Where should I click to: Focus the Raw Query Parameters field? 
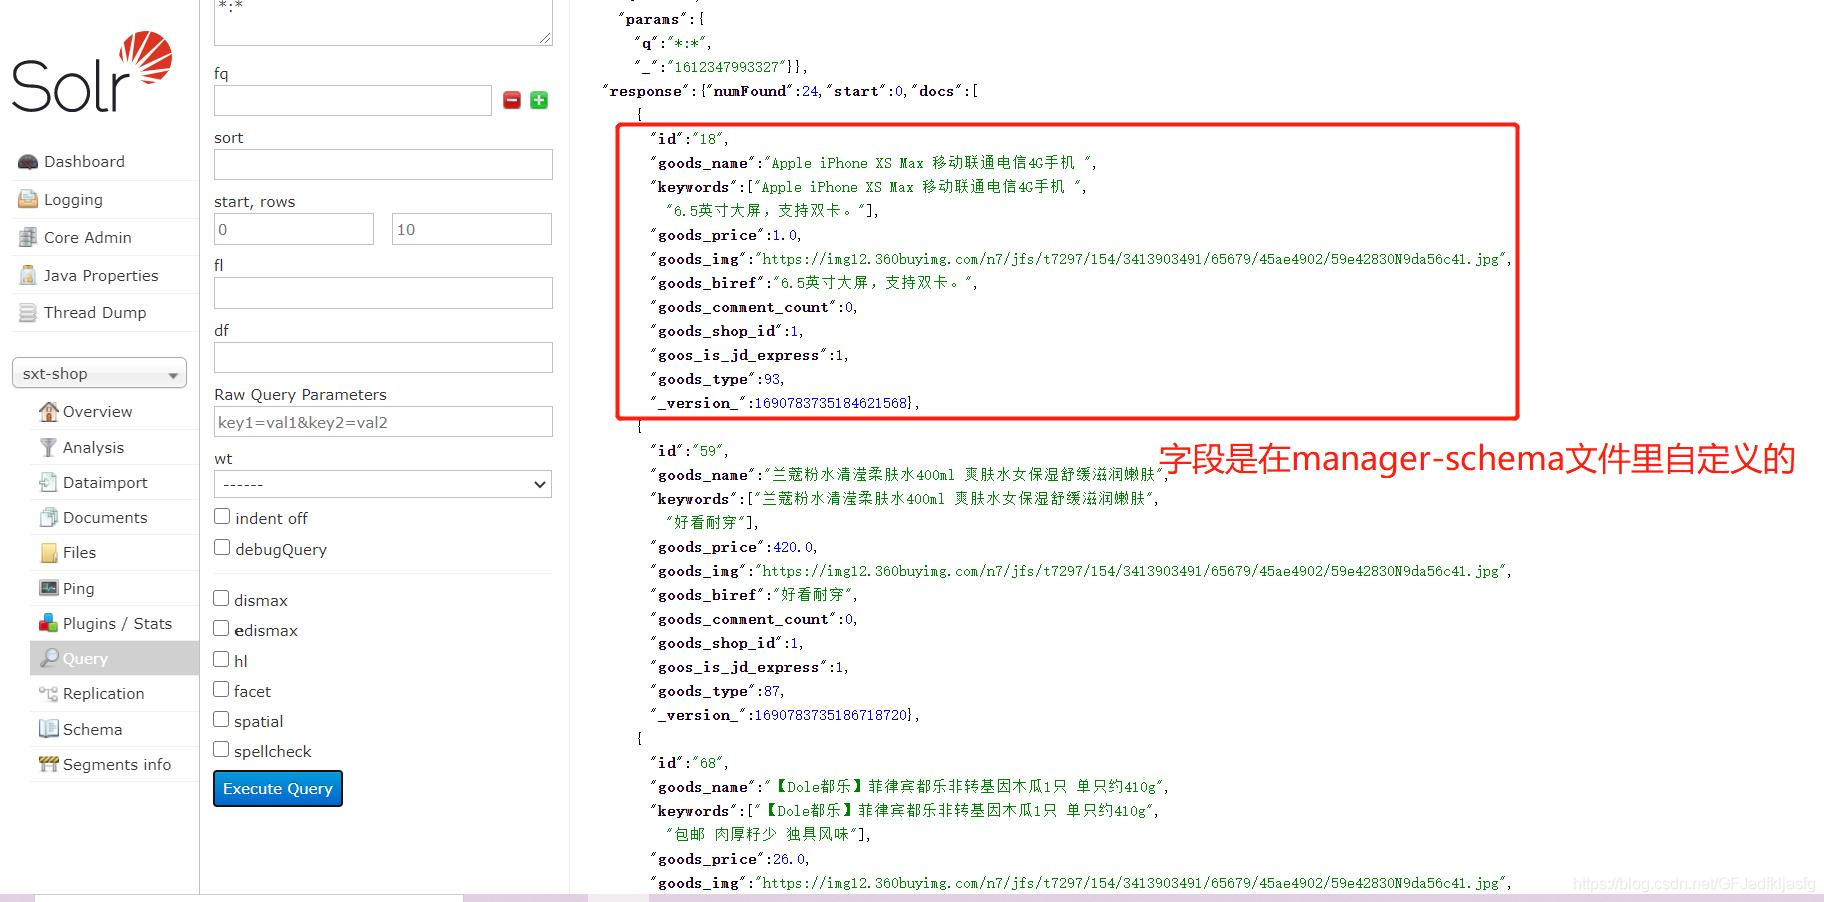pos(383,421)
